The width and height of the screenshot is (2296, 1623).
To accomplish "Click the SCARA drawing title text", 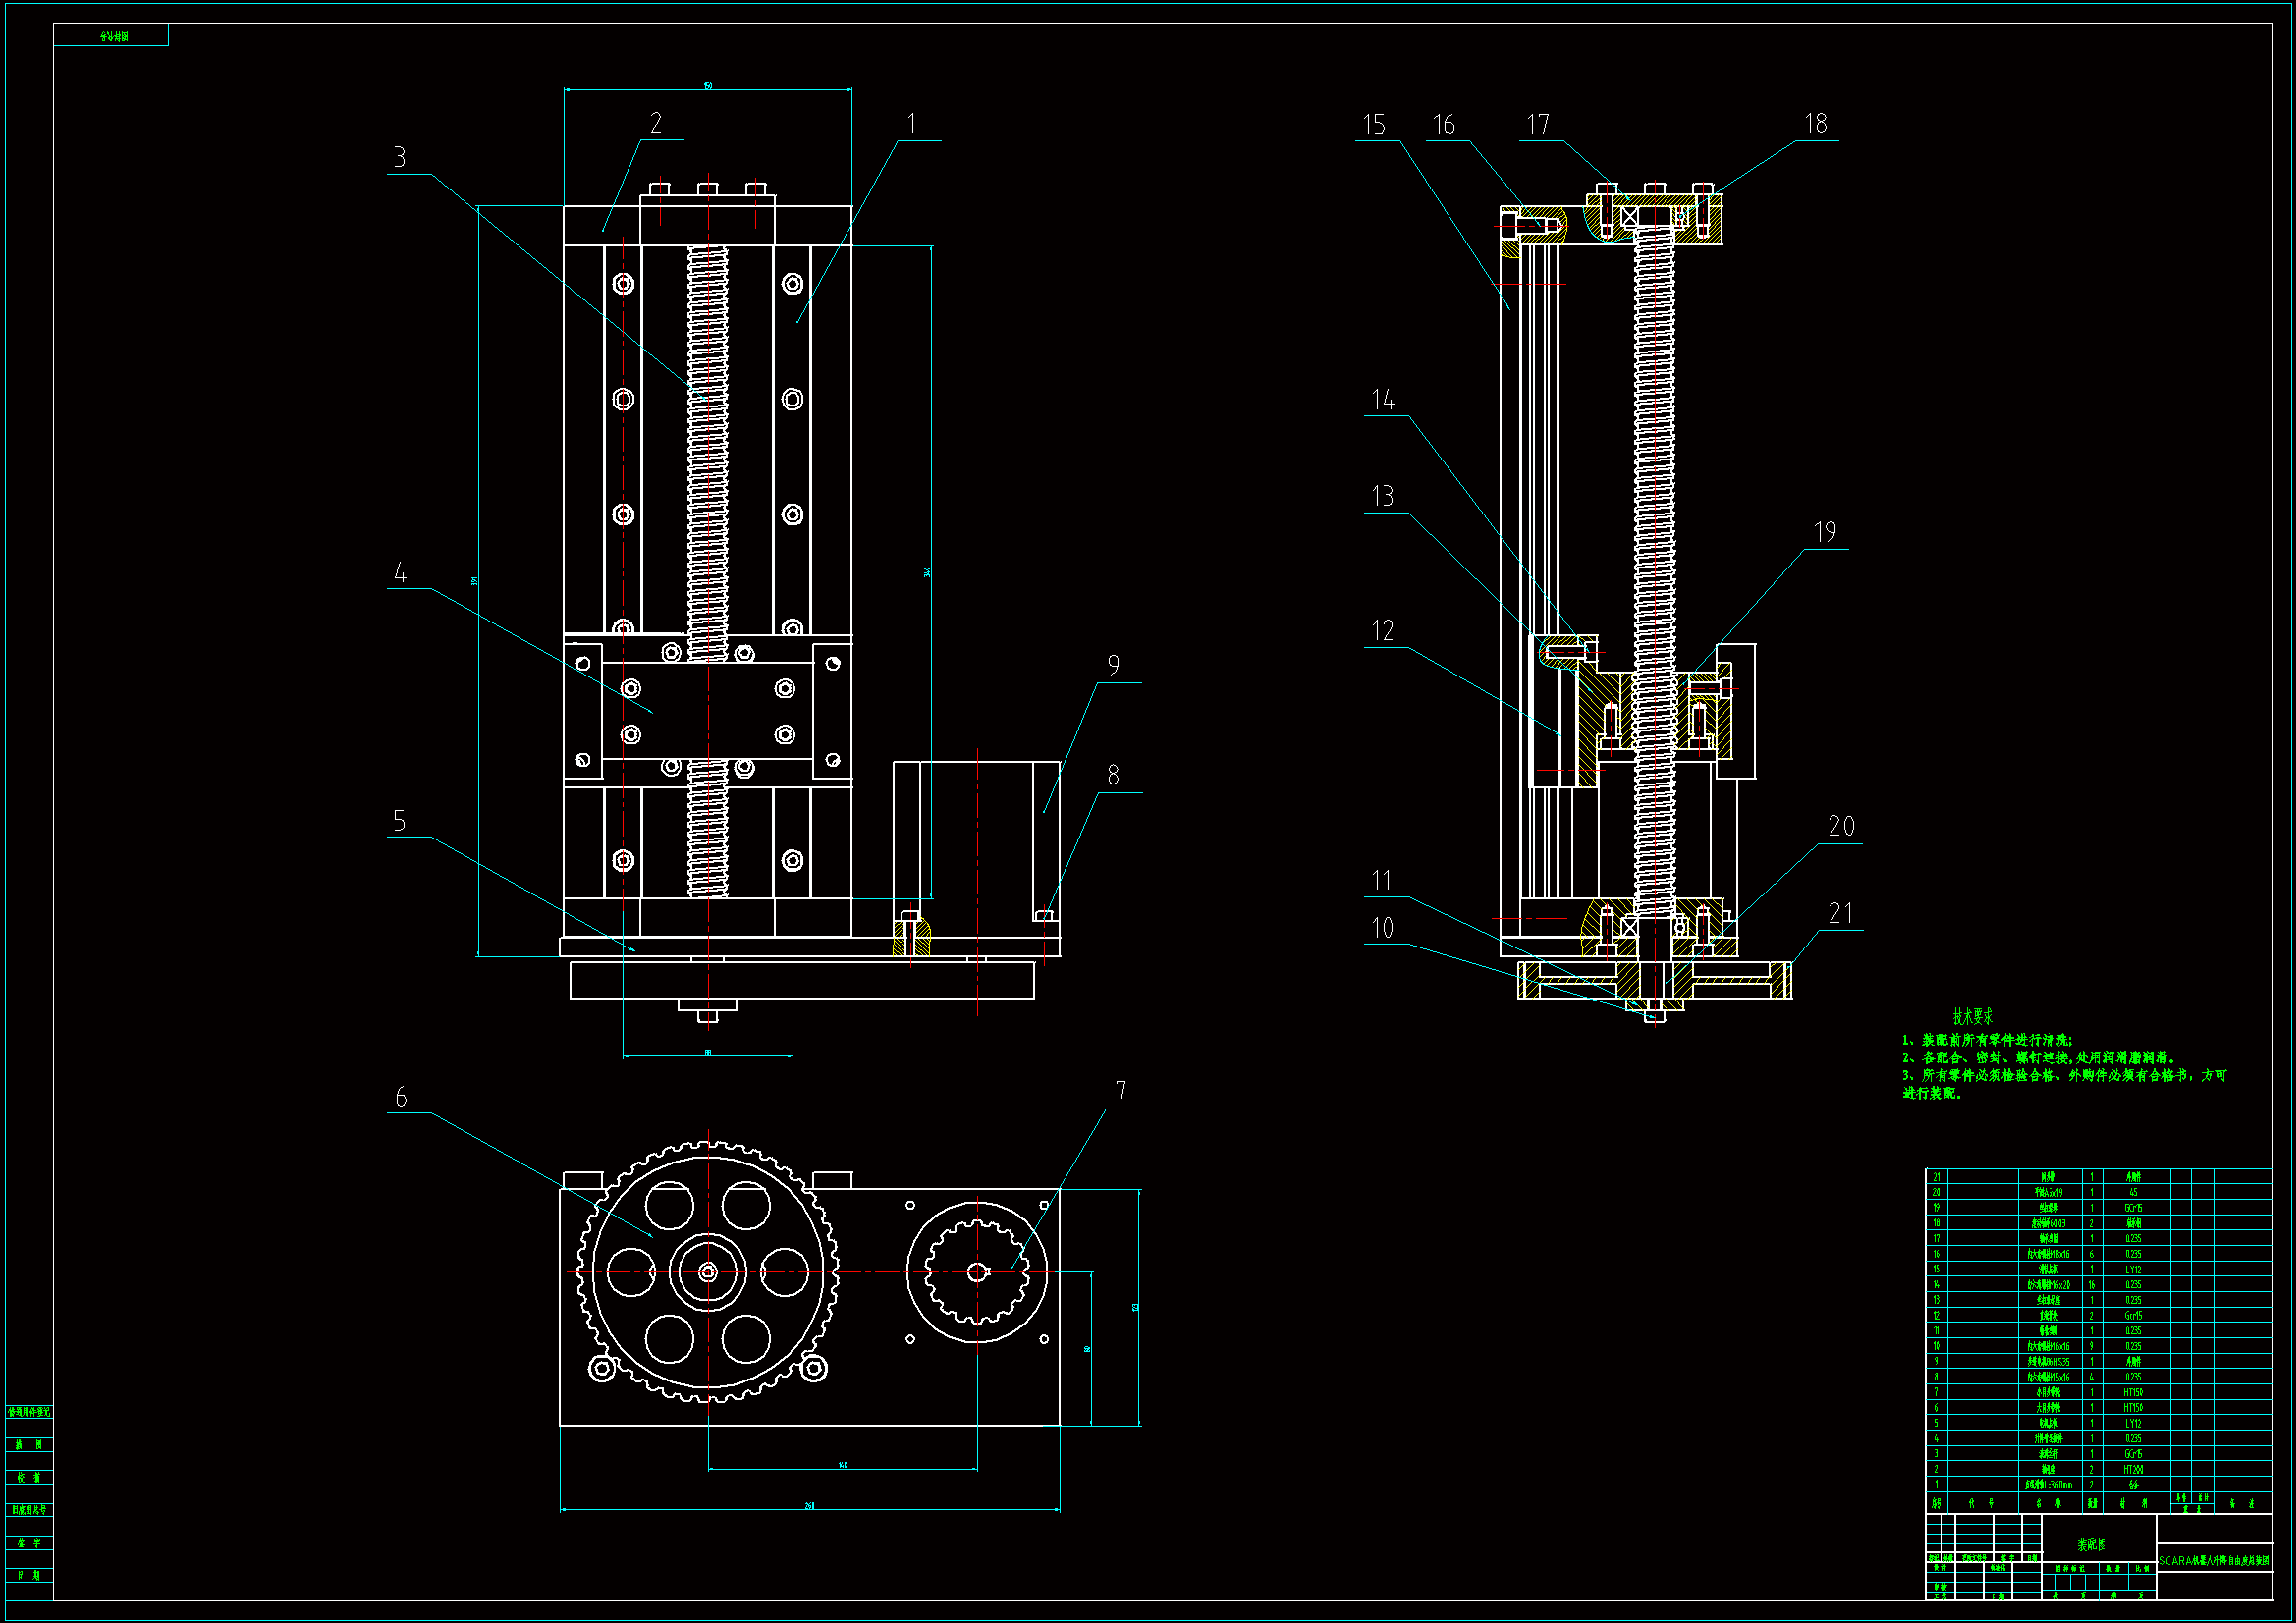I will tap(2214, 1560).
